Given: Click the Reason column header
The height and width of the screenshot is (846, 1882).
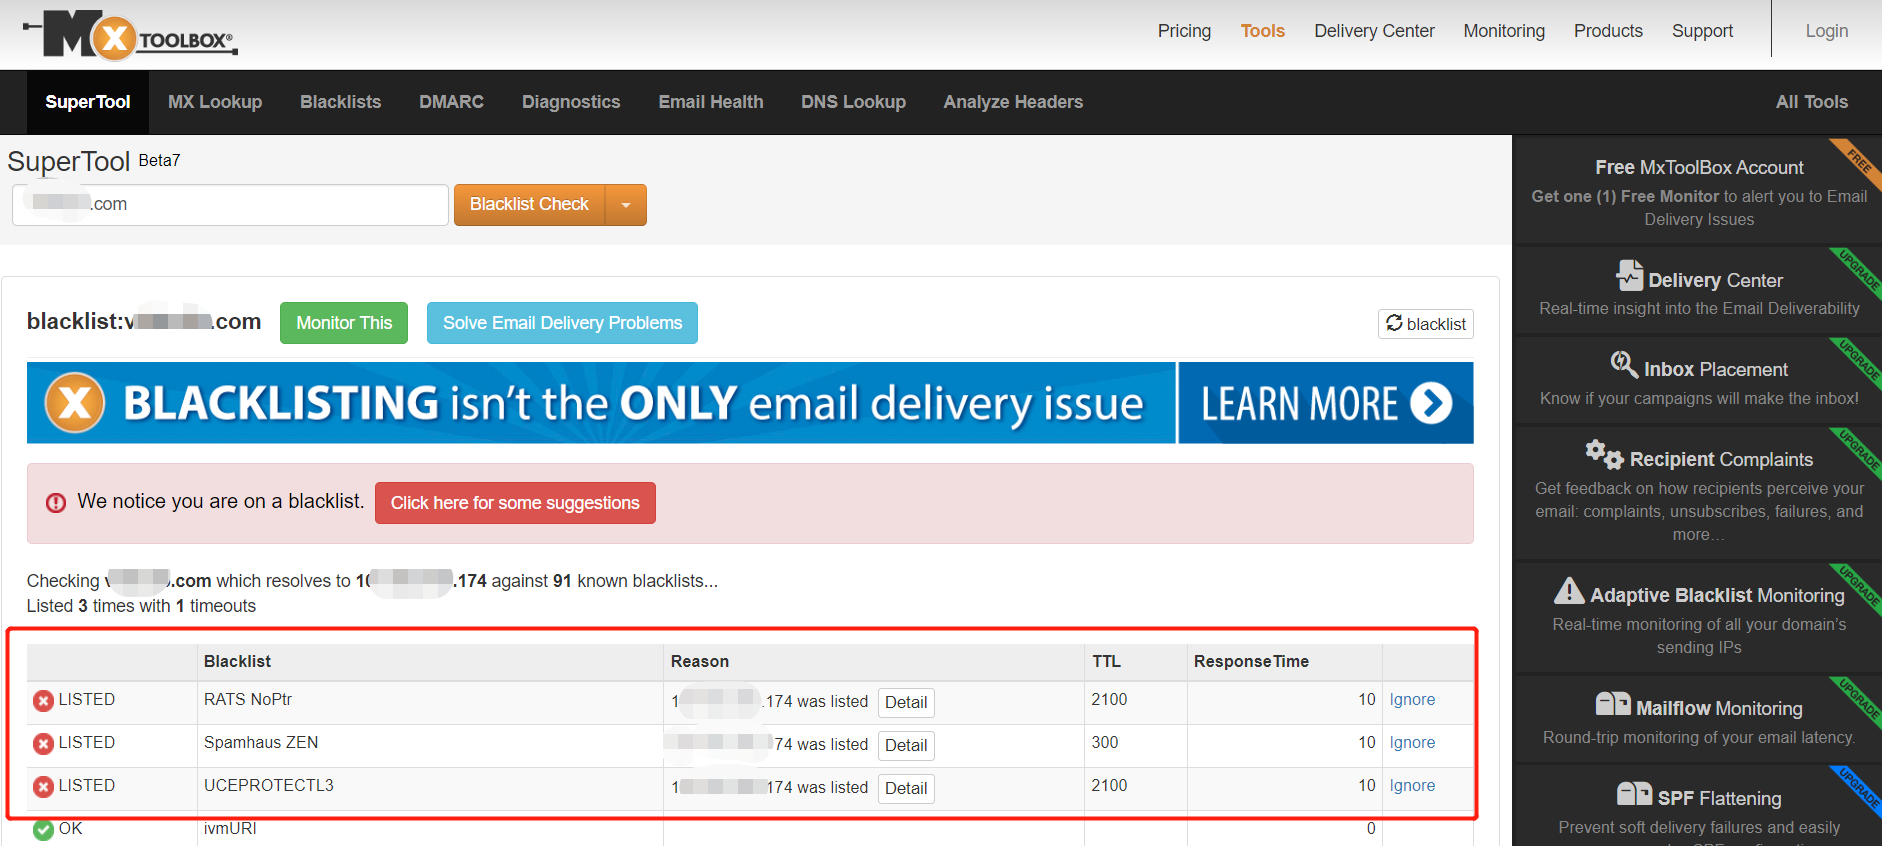Looking at the screenshot, I should click(700, 662).
